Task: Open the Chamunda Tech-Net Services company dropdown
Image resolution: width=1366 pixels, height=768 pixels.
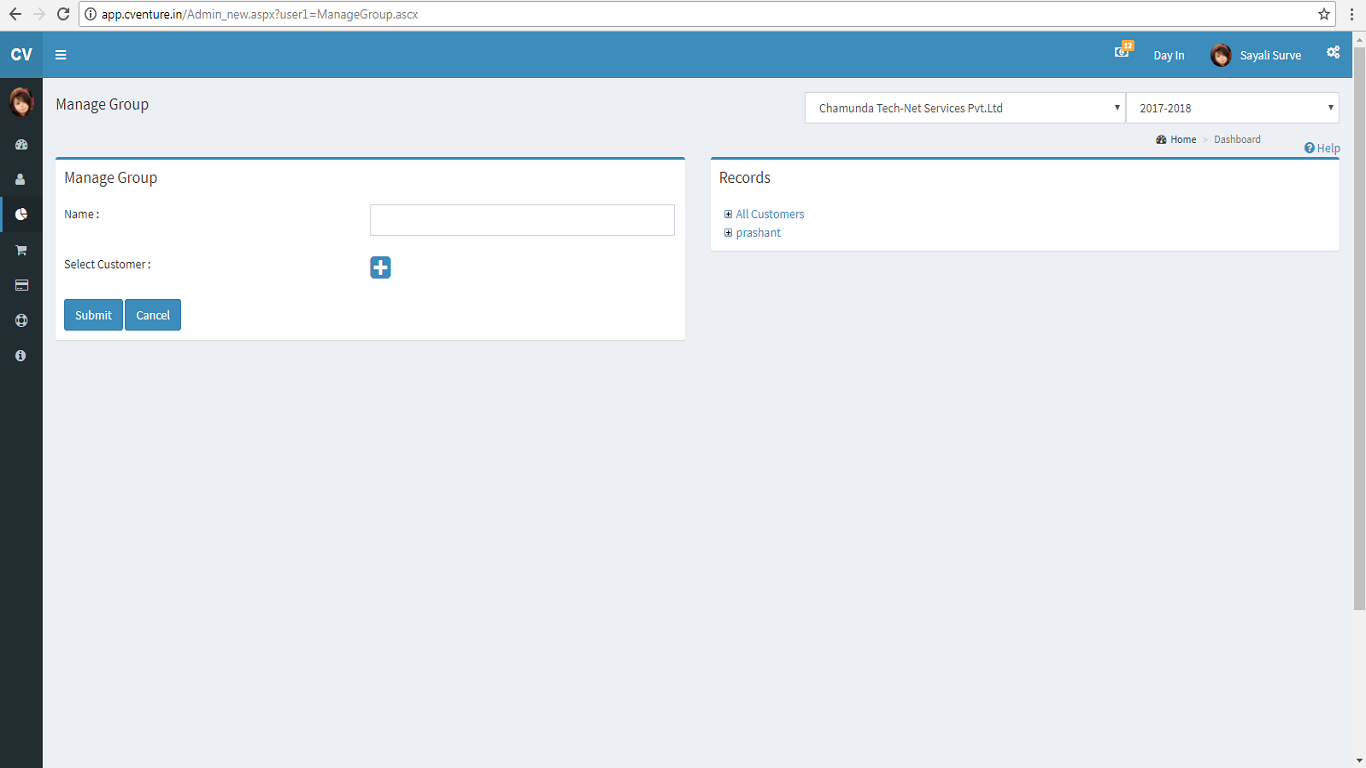Action: click(x=965, y=108)
